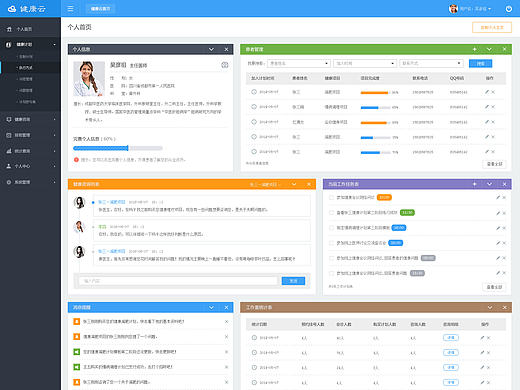Screen dimensions: 520x390
Task: Check the first task with orange badge
Action: click(331, 198)
